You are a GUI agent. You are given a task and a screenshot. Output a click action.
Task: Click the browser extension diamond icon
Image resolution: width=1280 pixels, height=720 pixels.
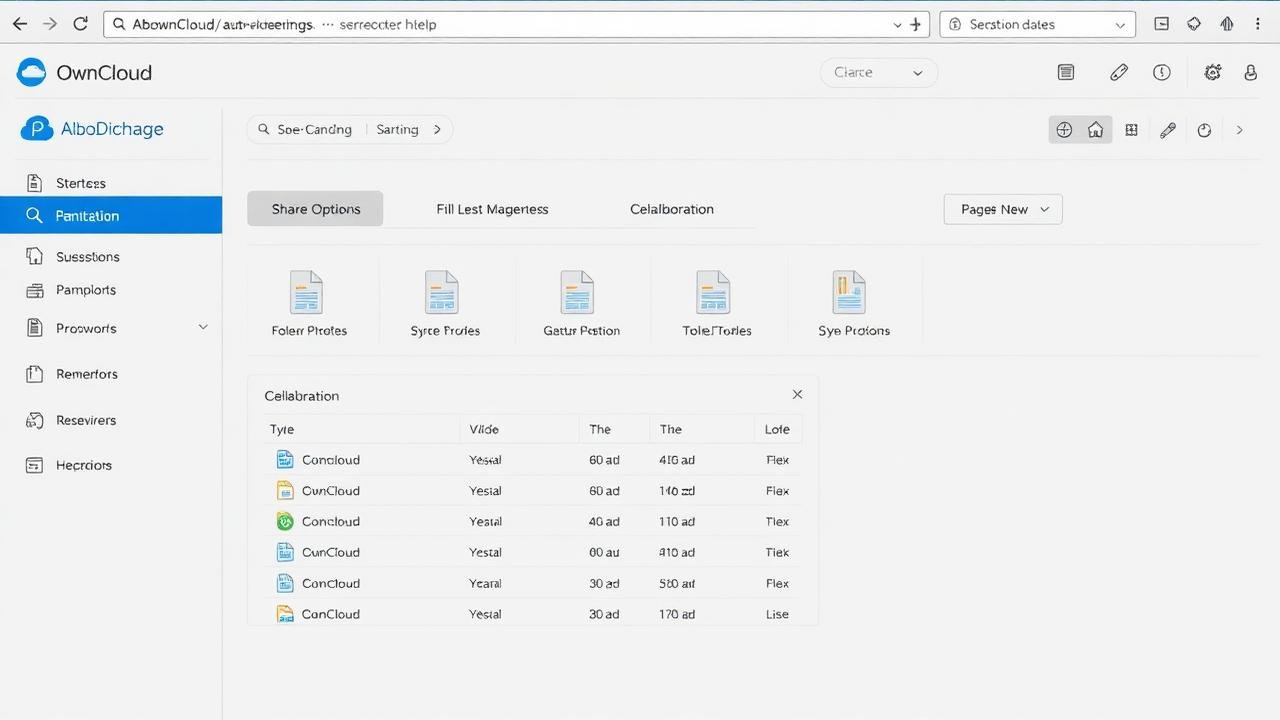tap(1194, 24)
